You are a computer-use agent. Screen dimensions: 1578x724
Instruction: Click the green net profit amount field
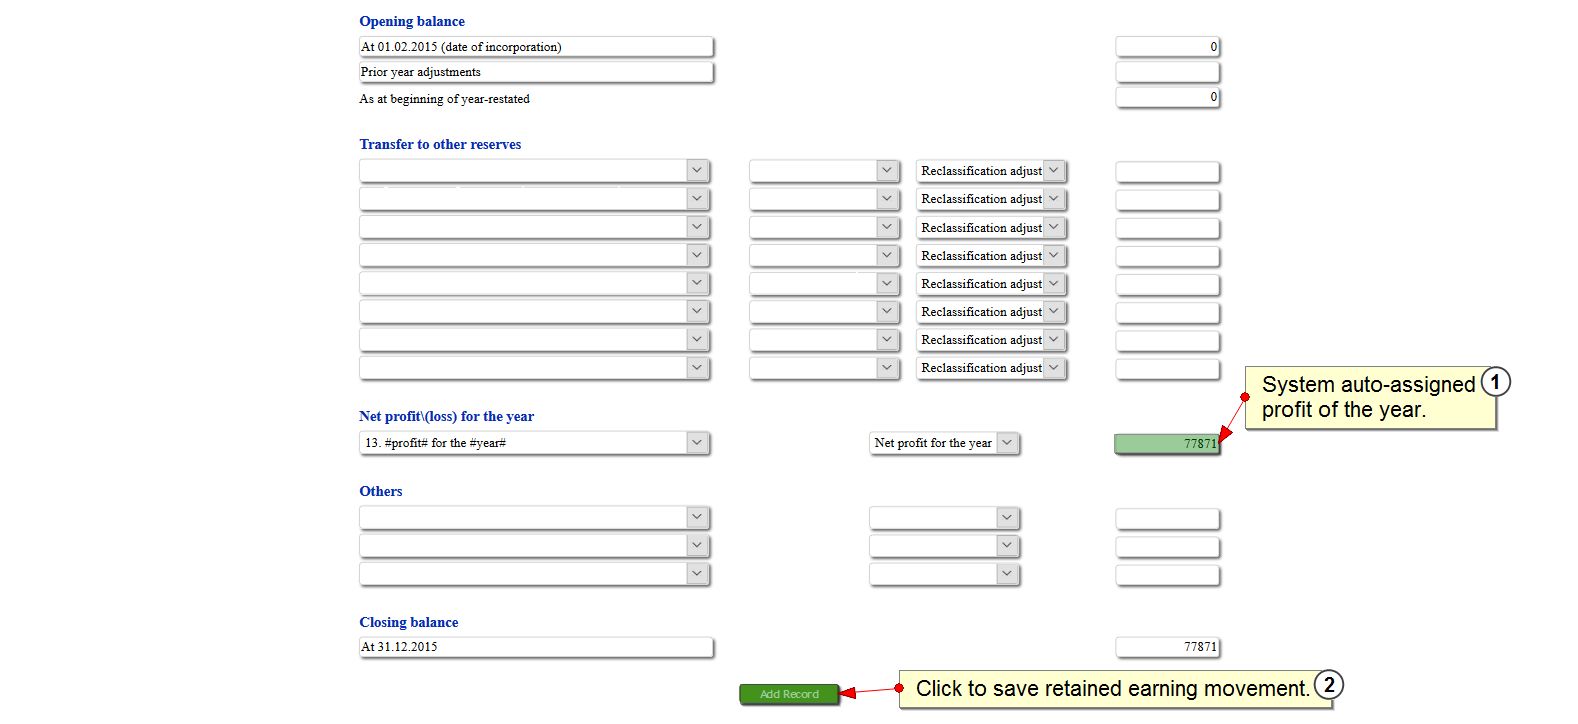click(x=1167, y=444)
